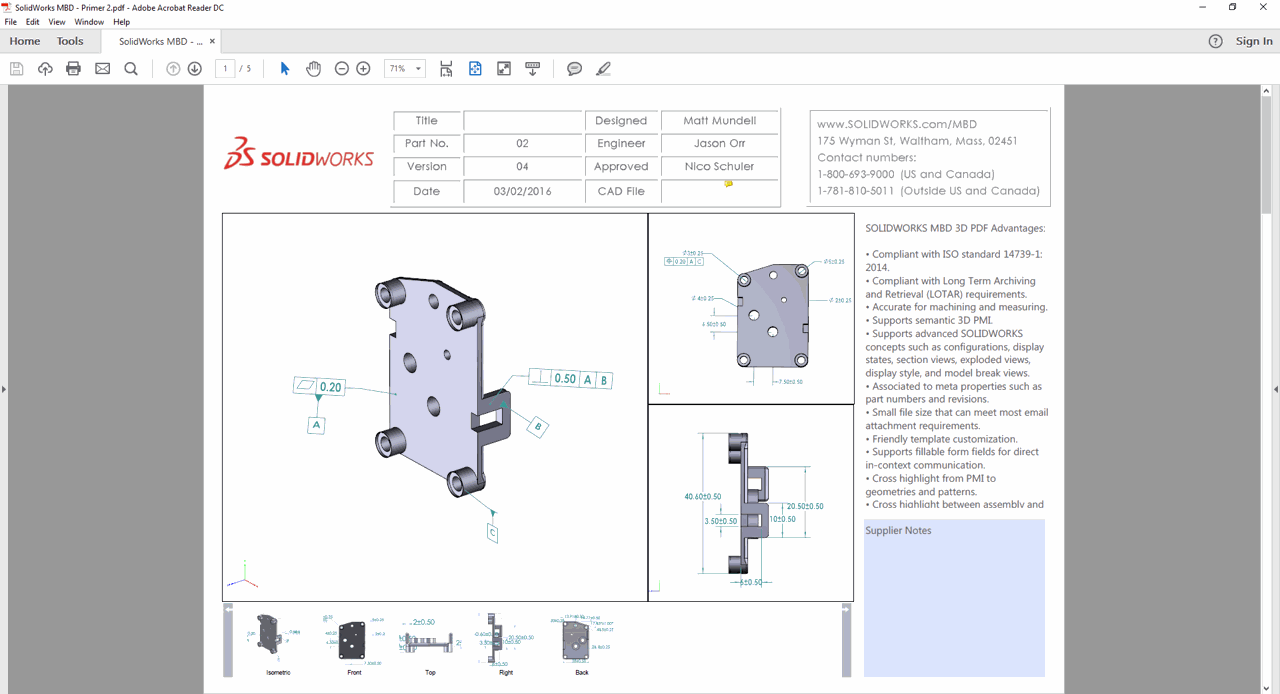
Task: Select the SolidWorks MBD document tab
Action: click(x=161, y=41)
